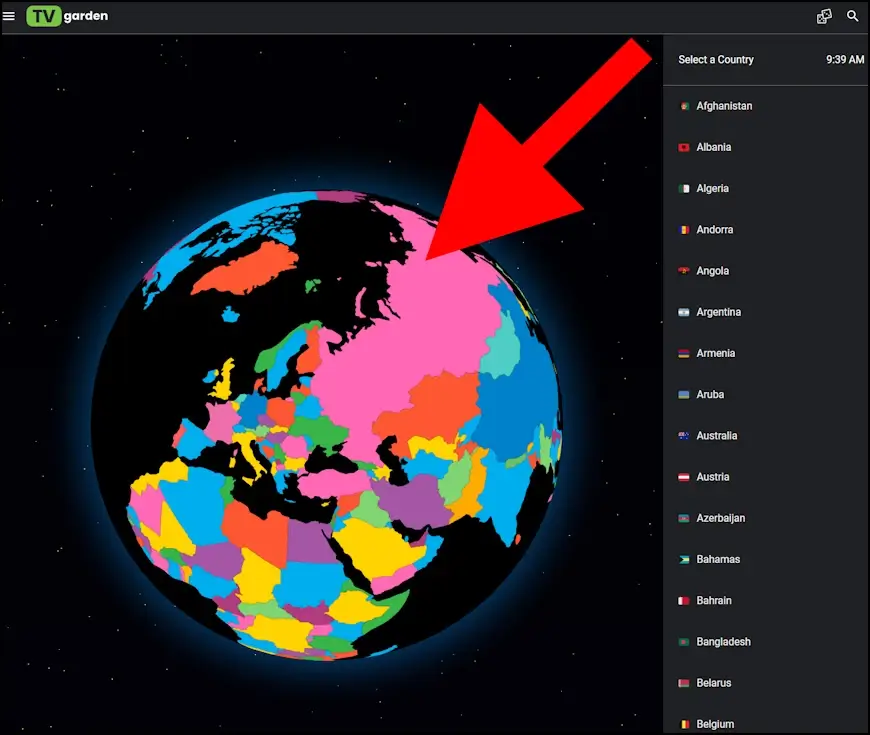The width and height of the screenshot is (870, 735).
Task: Pick Austria from the country list
Action: [712, 477]
